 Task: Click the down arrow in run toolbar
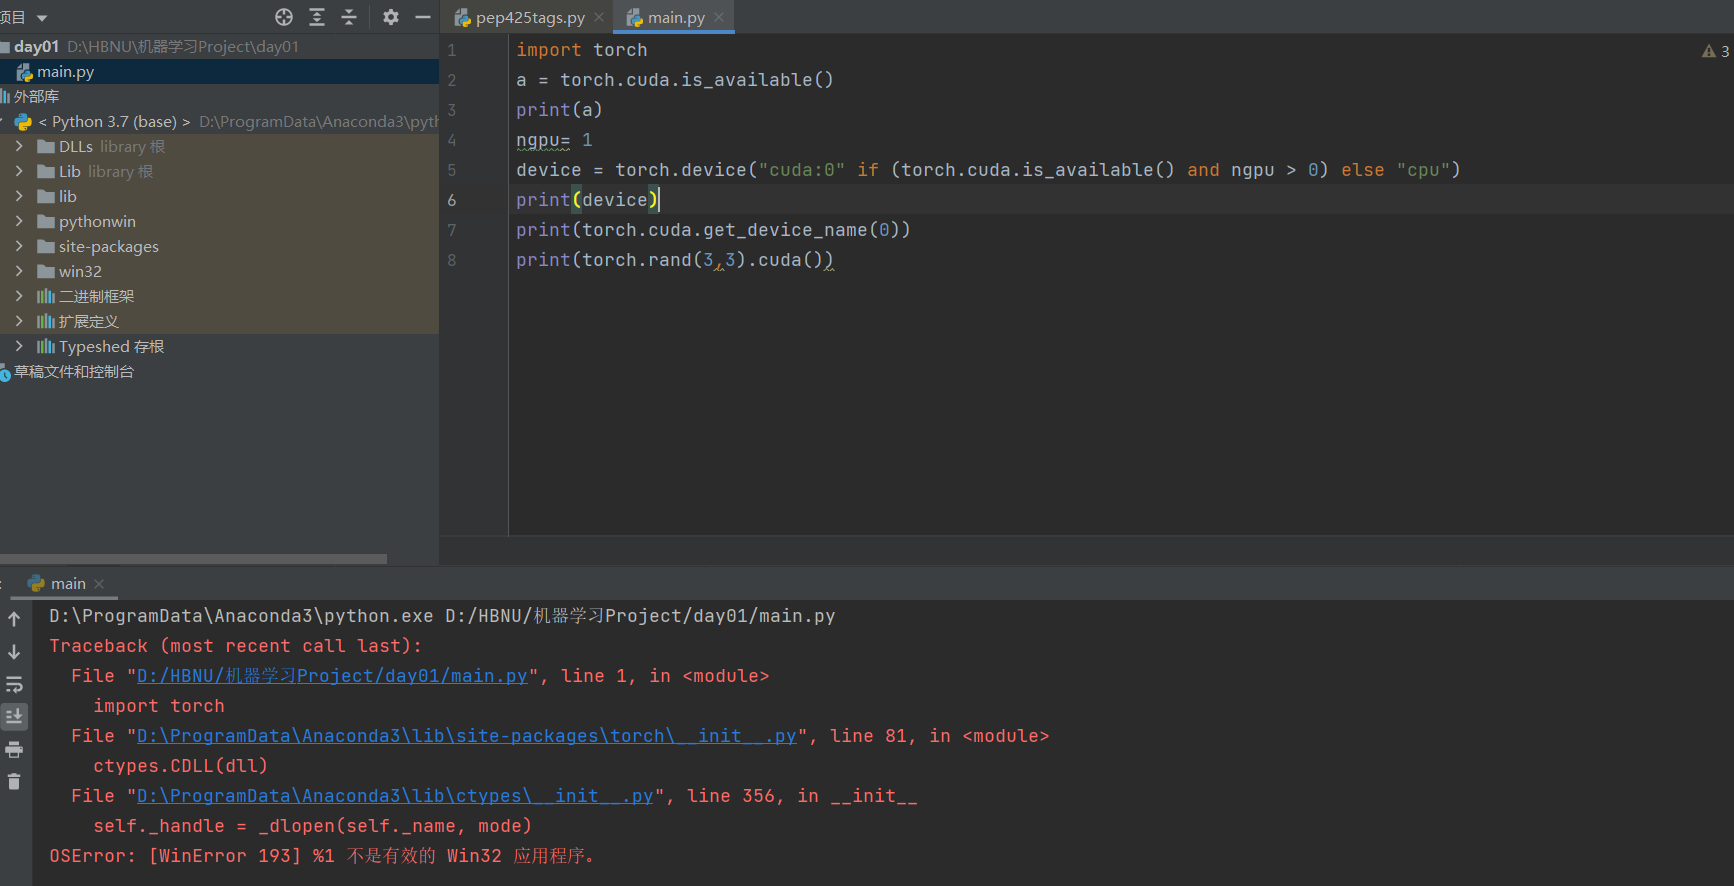coord(14,652)
